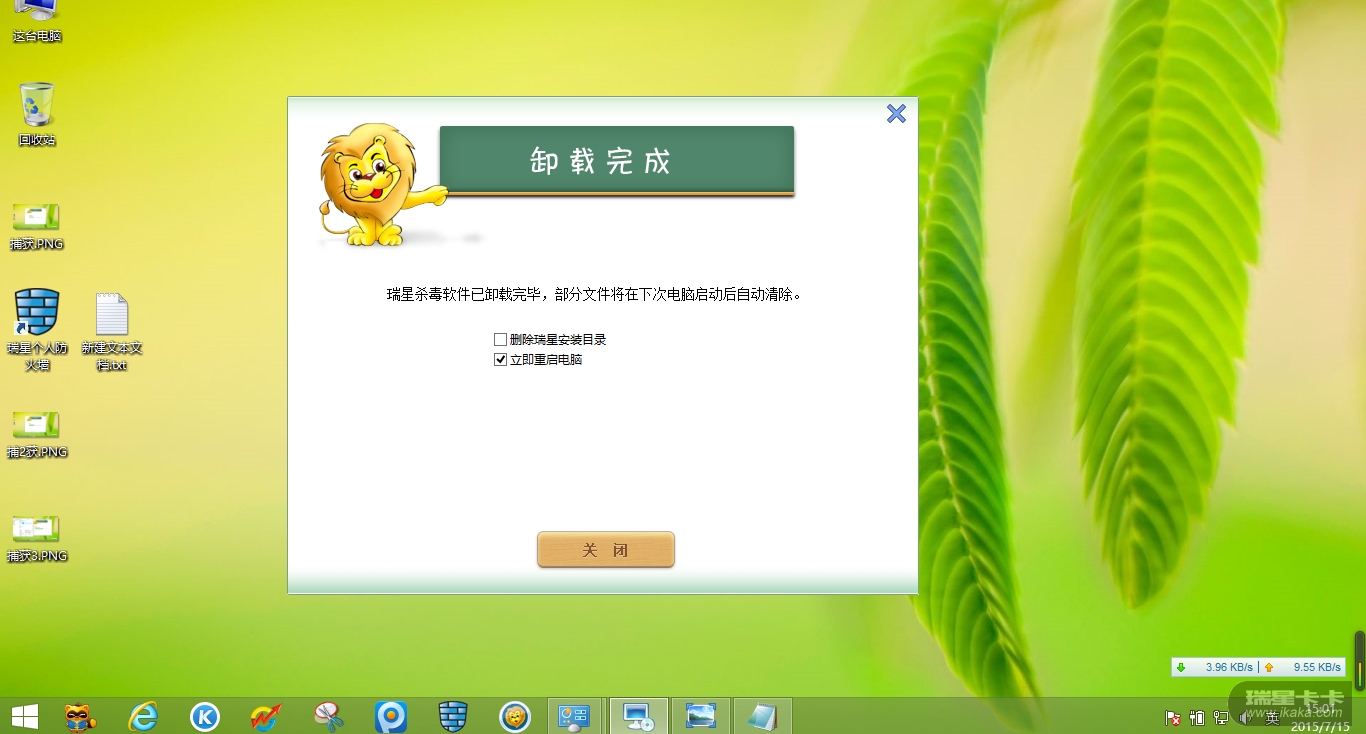Open the Rising firewall shield taskbar icon
The height and width of the screenshot is (734, 1366).
coord(452,716)
